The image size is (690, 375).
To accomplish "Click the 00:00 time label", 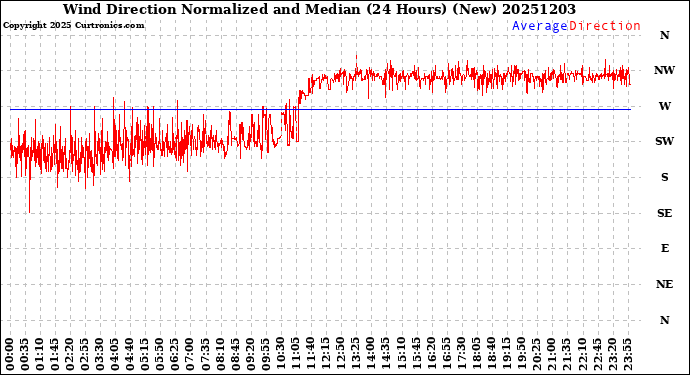I will click(x=10, y=354).
